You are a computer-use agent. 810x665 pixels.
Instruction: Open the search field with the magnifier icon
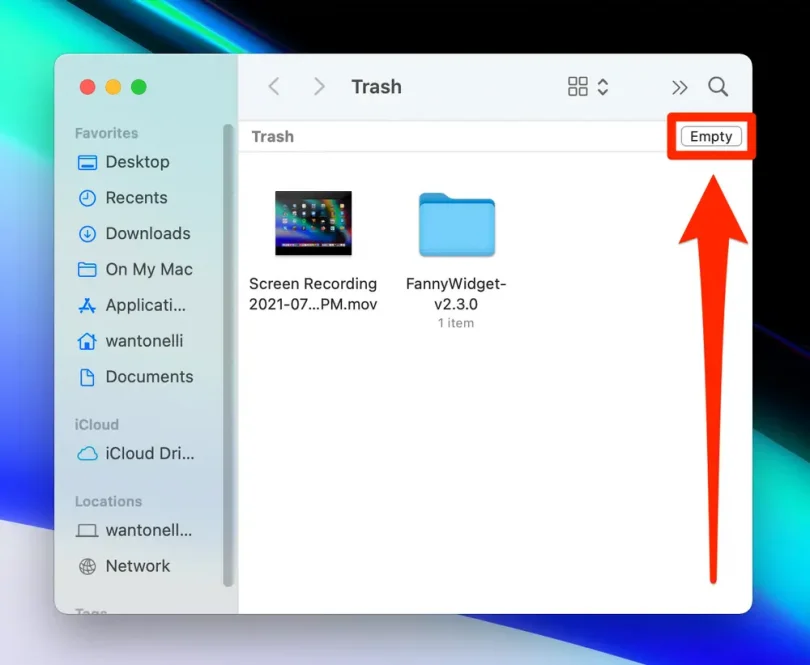click(718, 87)
